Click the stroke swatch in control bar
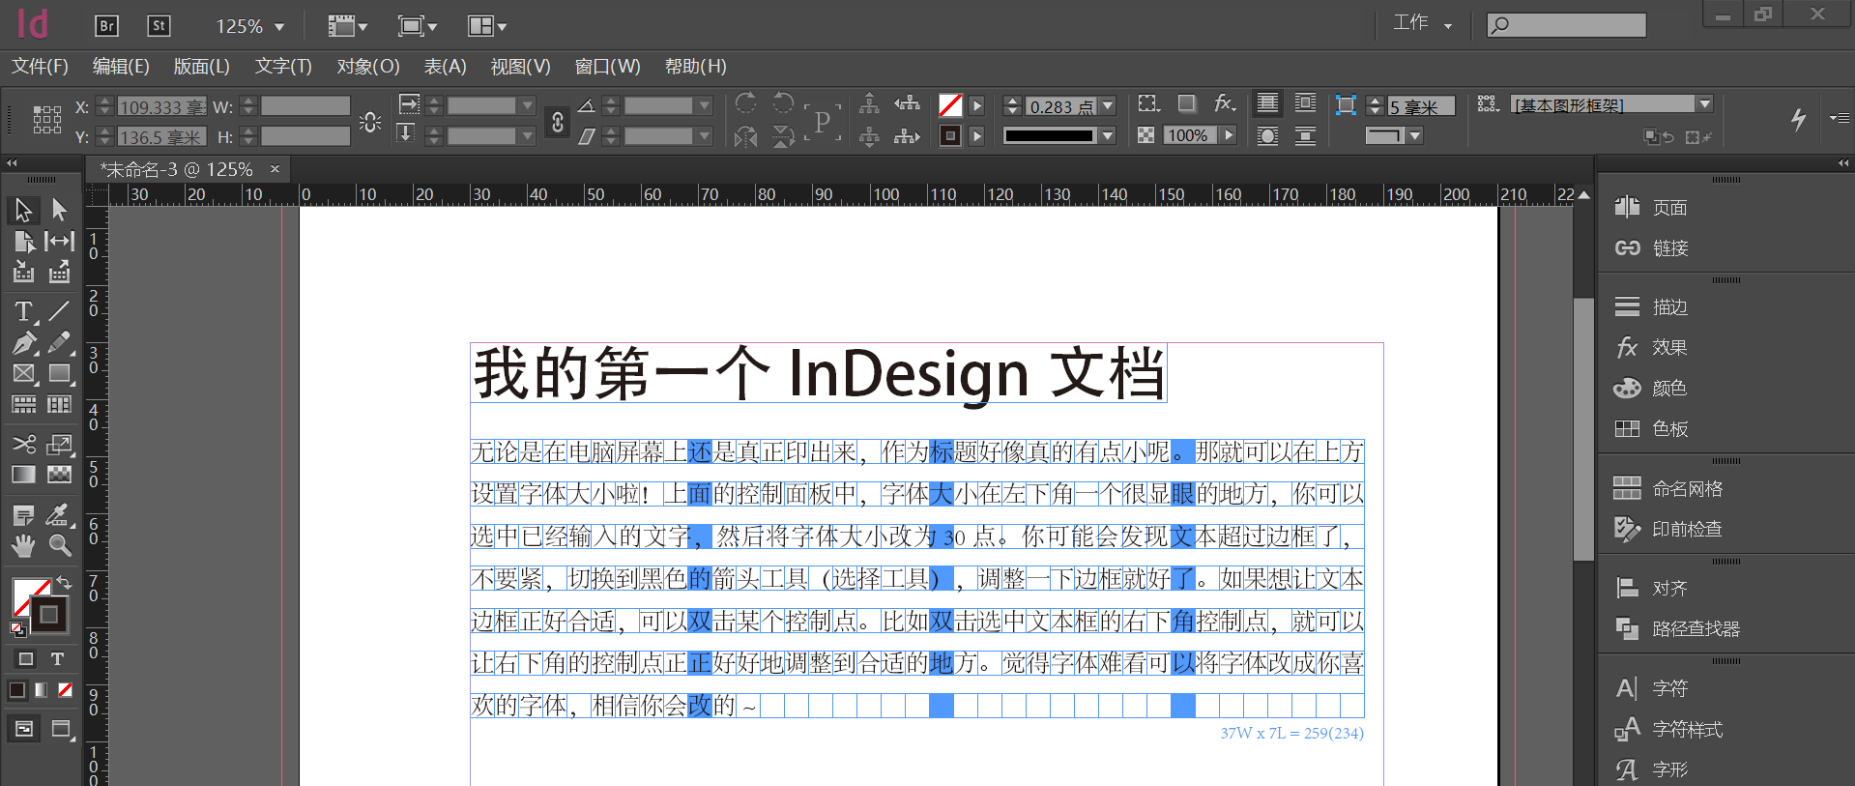Image resolution: width=1855 pixels, height=786 pixels. point(950,135)
